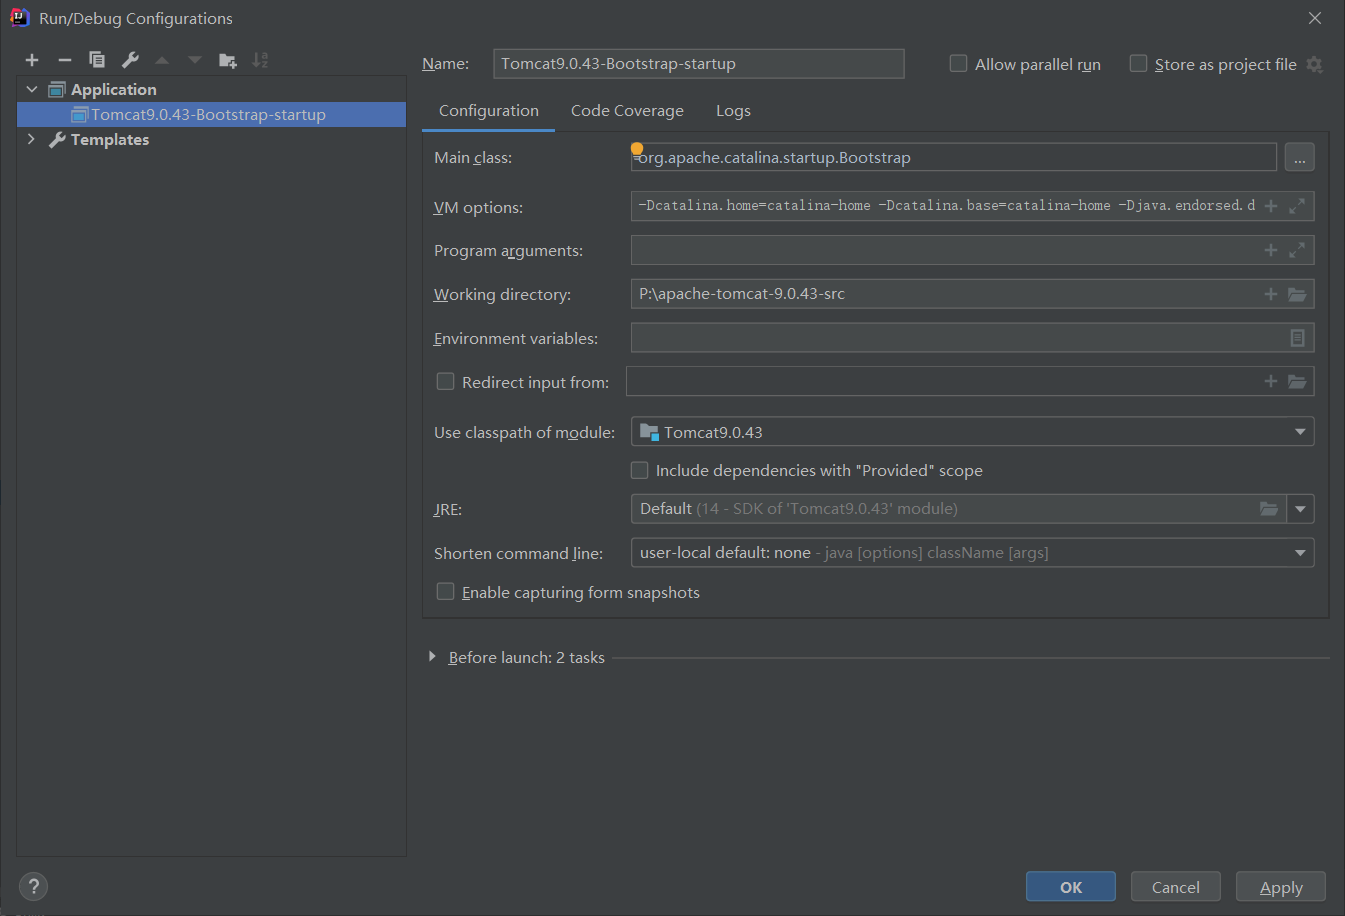Viewport: 1345px width, 916px height.
Task: Enable Allow parallel run checkbox
Action: tap(958, 64)
